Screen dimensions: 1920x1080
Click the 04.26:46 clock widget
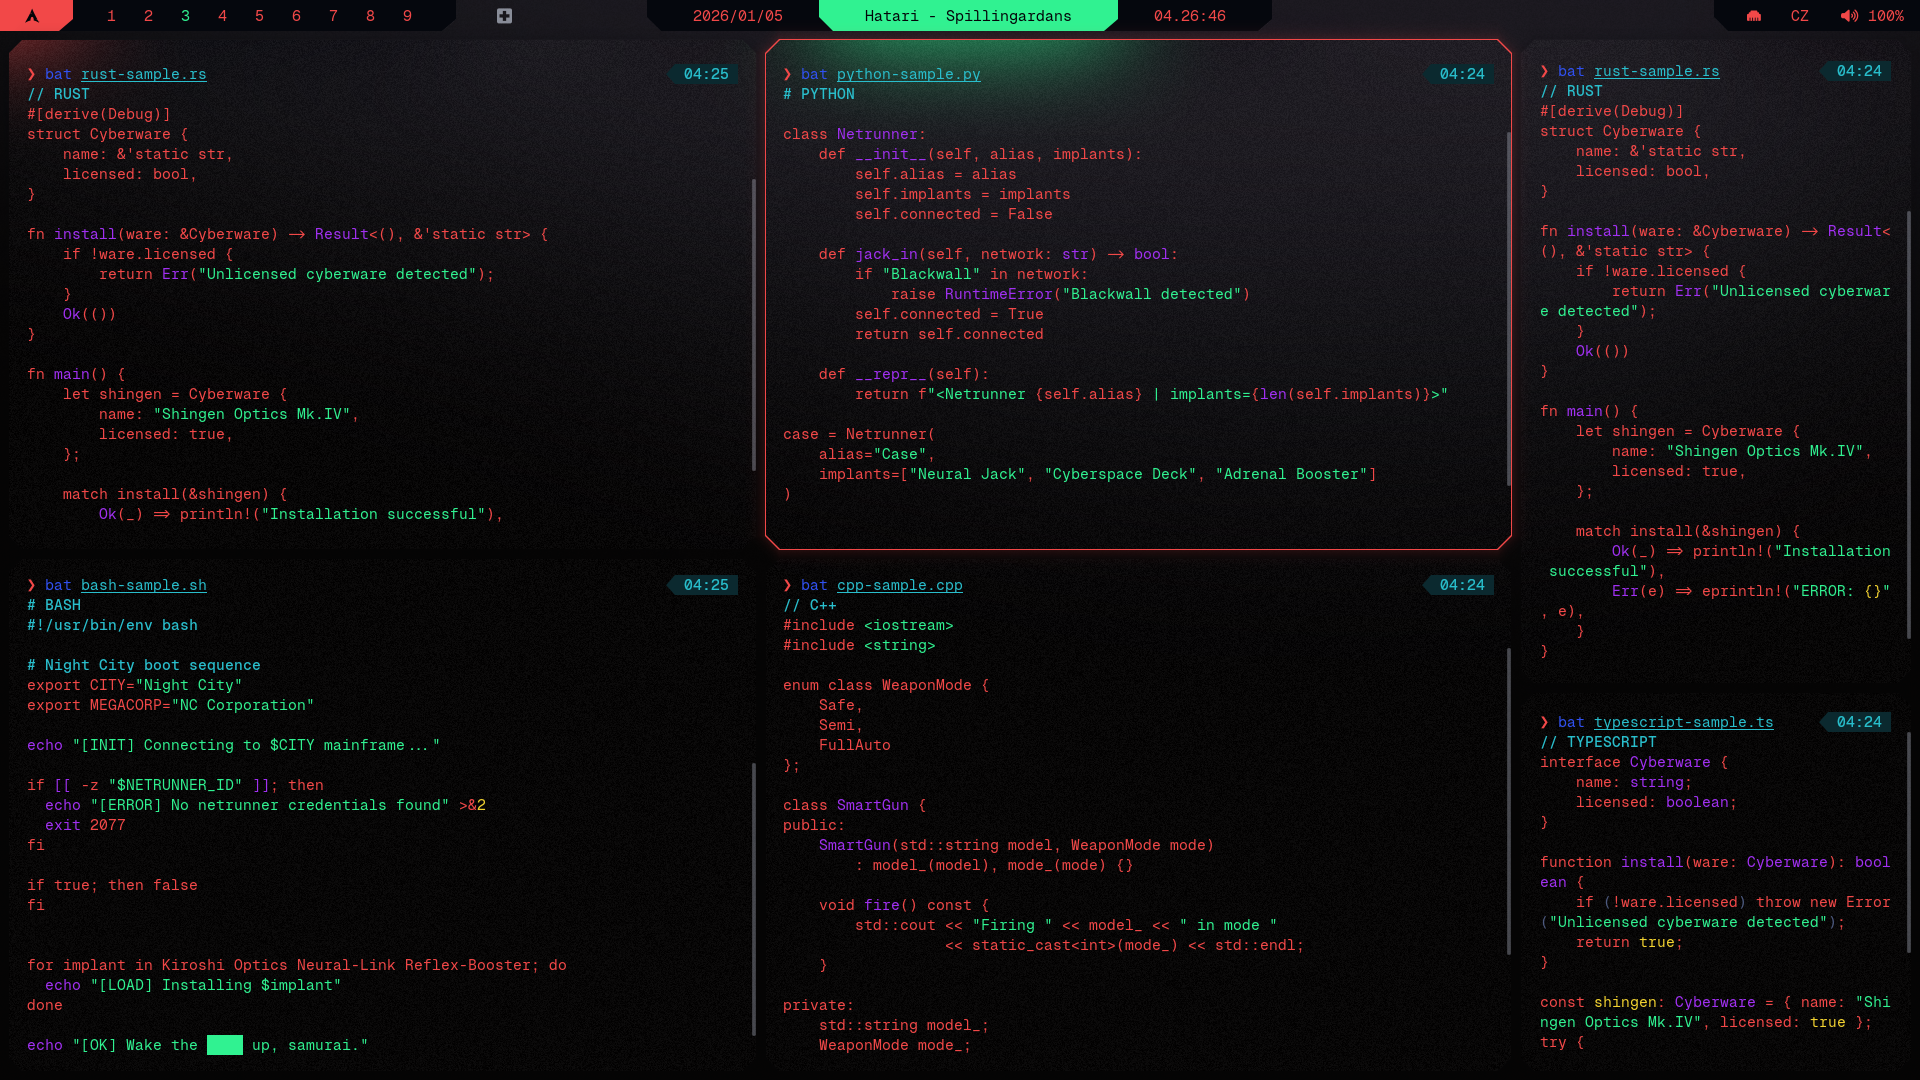[1189, 16]
